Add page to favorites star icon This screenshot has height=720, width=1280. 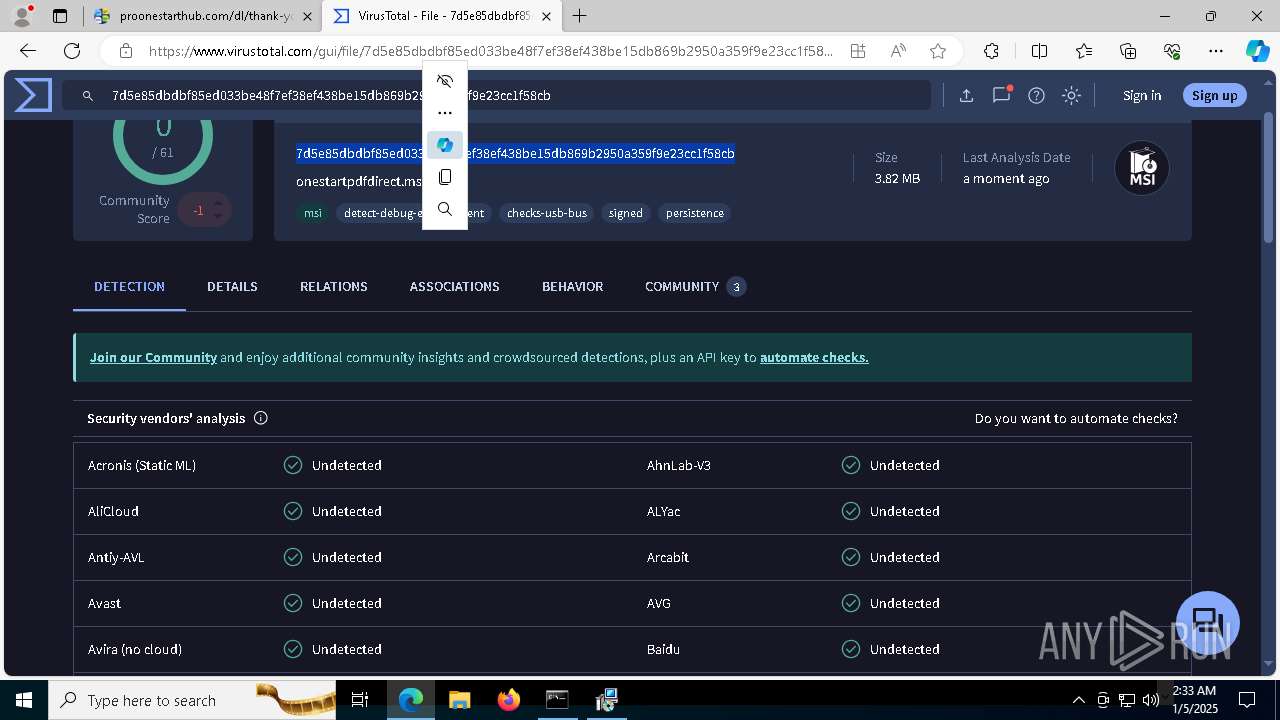click(x=938, y=51)
